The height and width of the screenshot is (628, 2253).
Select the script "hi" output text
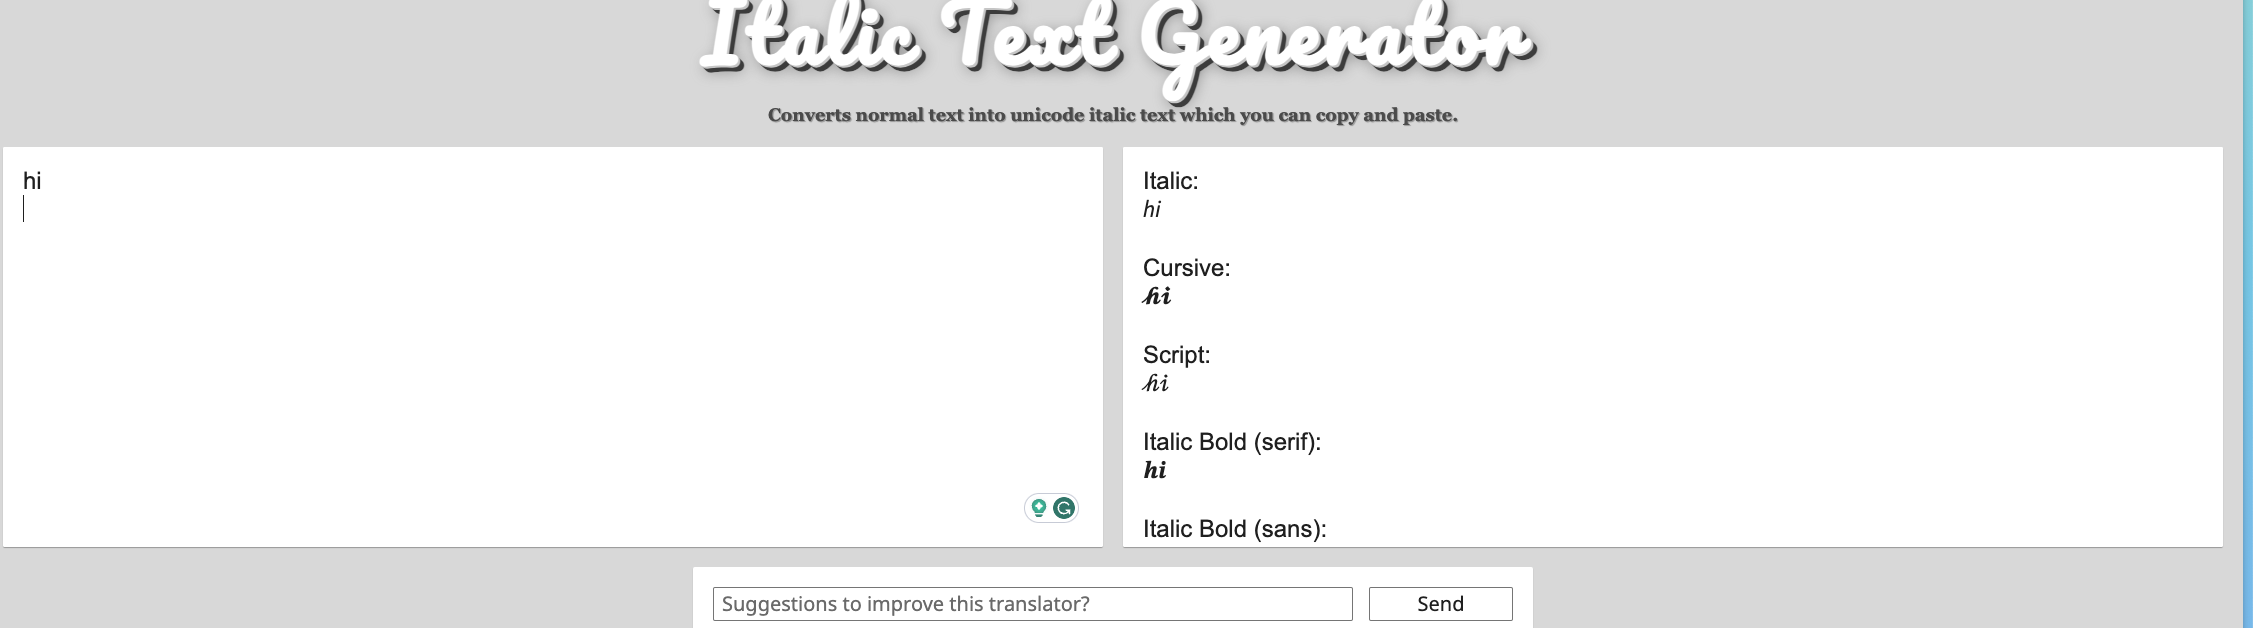1156,383
